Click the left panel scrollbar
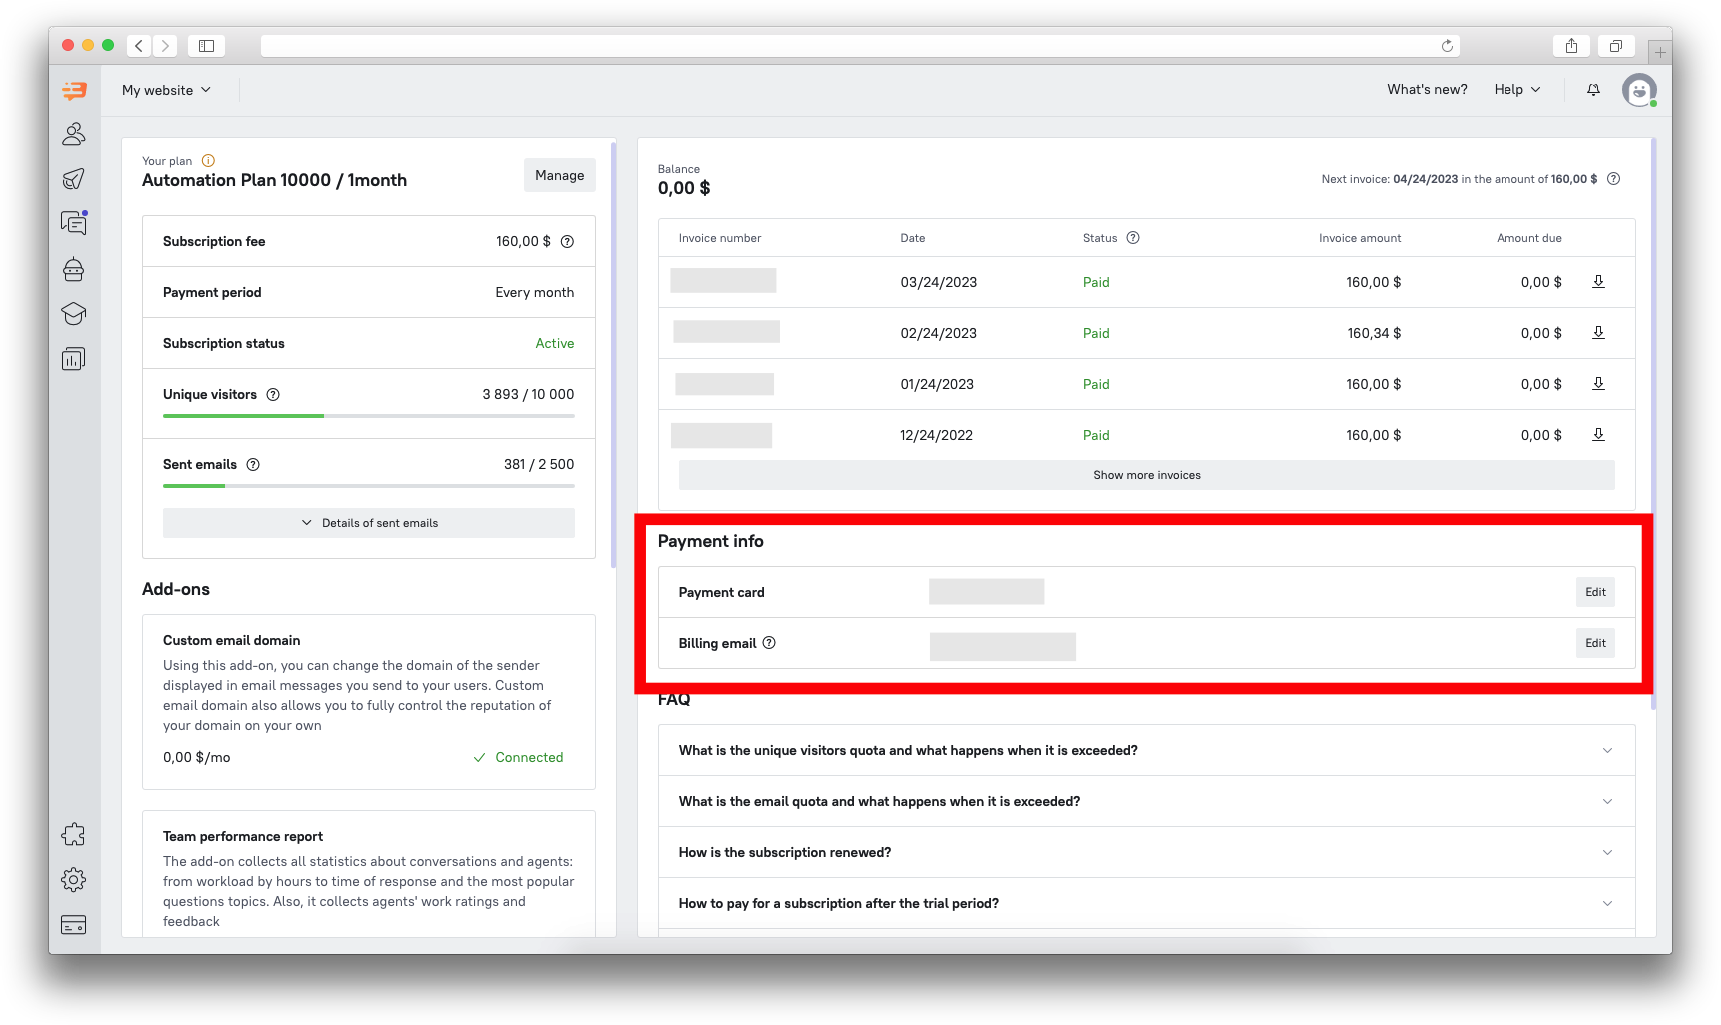Viewport: 1721px width, 1025px height. [613, 355]
